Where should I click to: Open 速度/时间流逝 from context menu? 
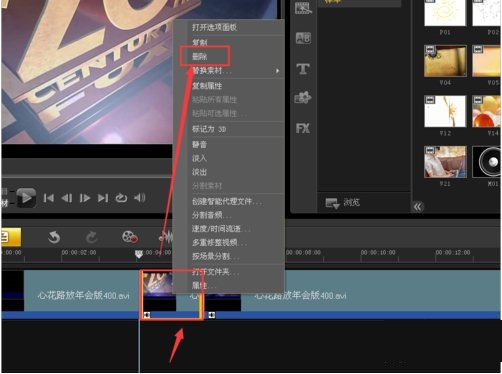tap(221, 229)
